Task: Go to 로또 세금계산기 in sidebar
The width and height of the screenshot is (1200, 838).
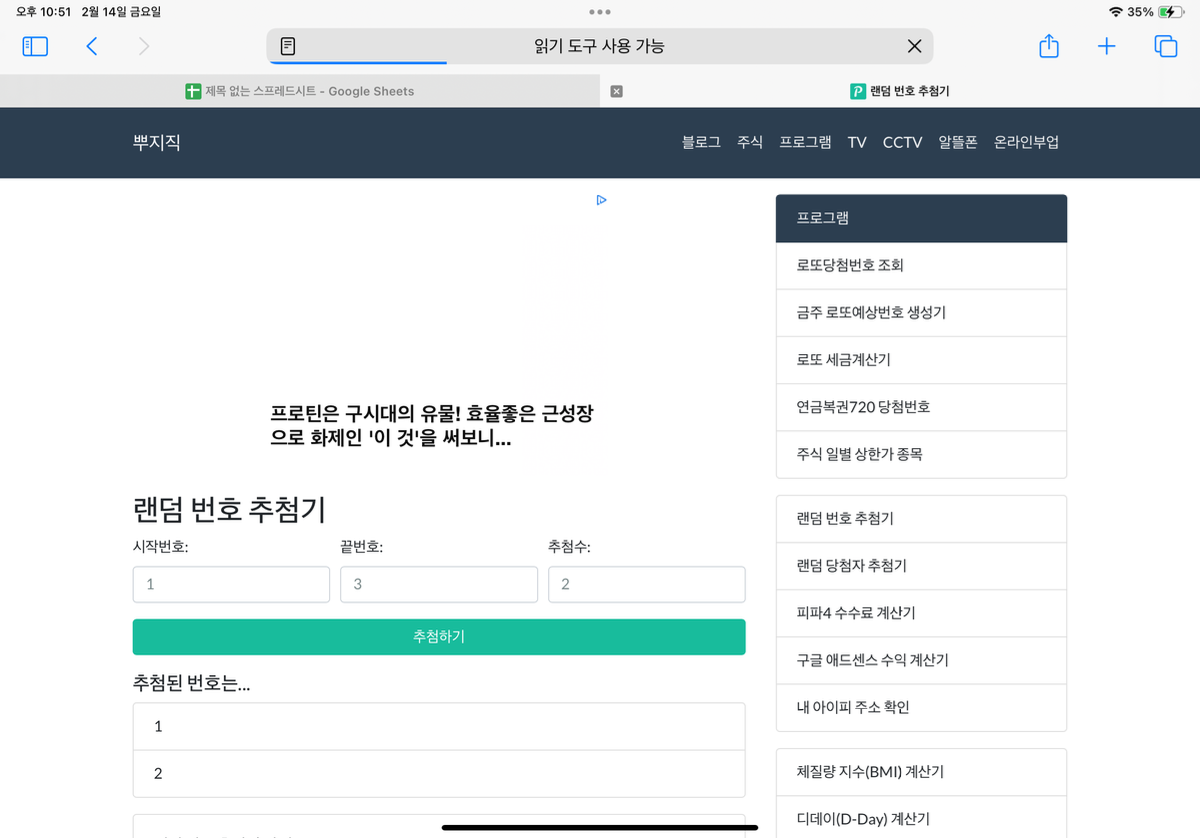Action: click(x=843, y=360)
